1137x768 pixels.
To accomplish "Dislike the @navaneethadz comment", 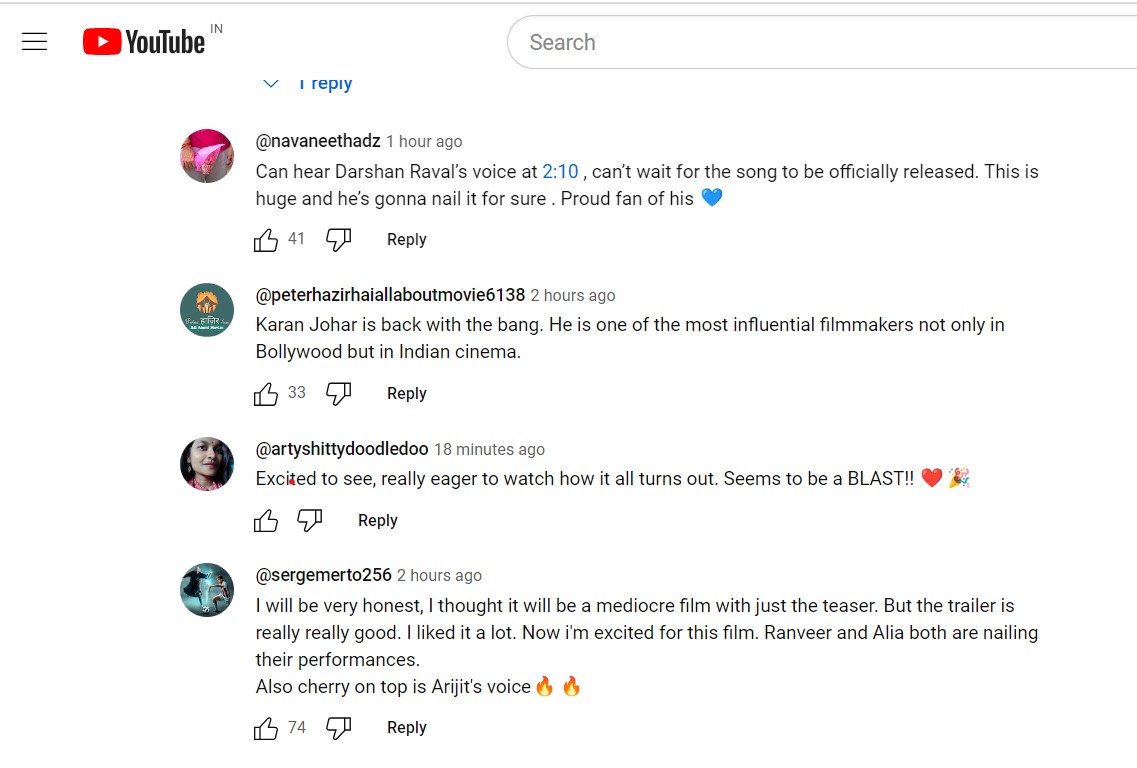I will tap(339, 240).
